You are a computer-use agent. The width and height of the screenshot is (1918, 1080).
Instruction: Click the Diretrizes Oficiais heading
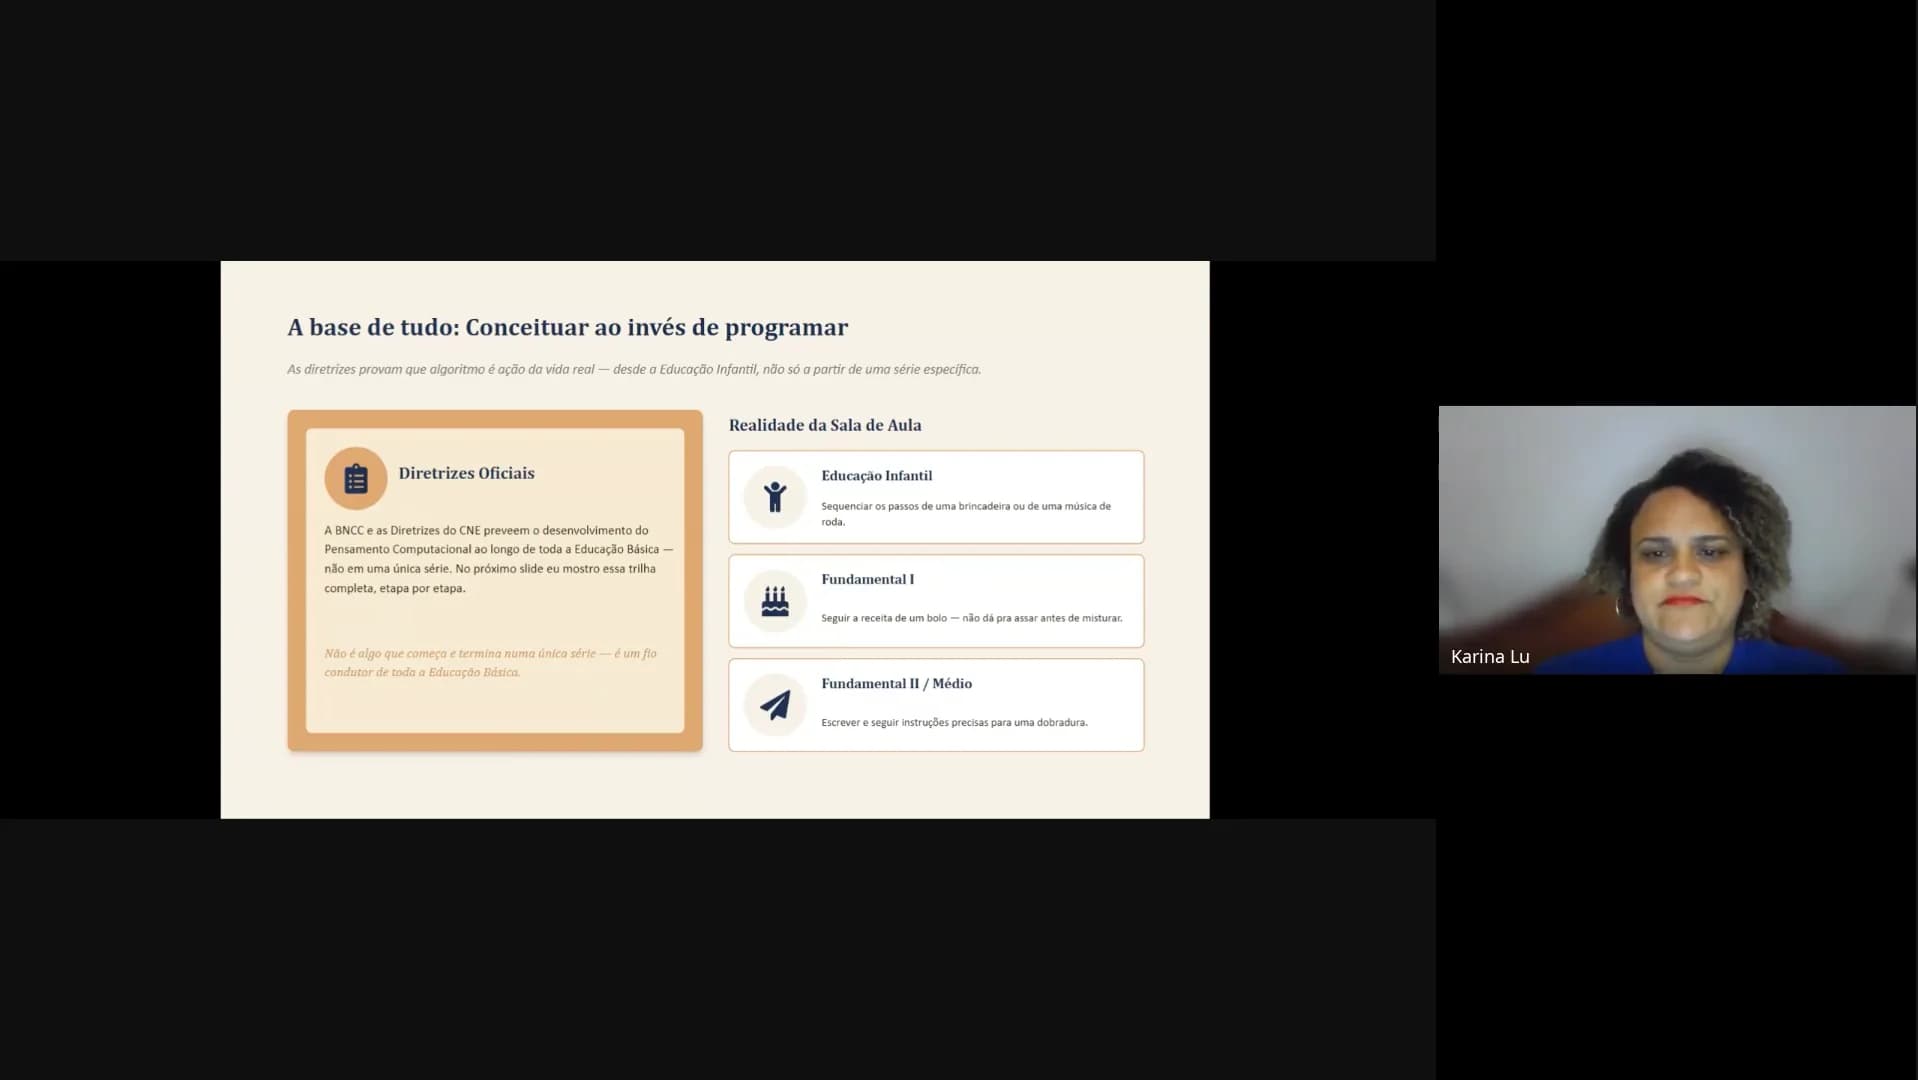click(466, 473)
